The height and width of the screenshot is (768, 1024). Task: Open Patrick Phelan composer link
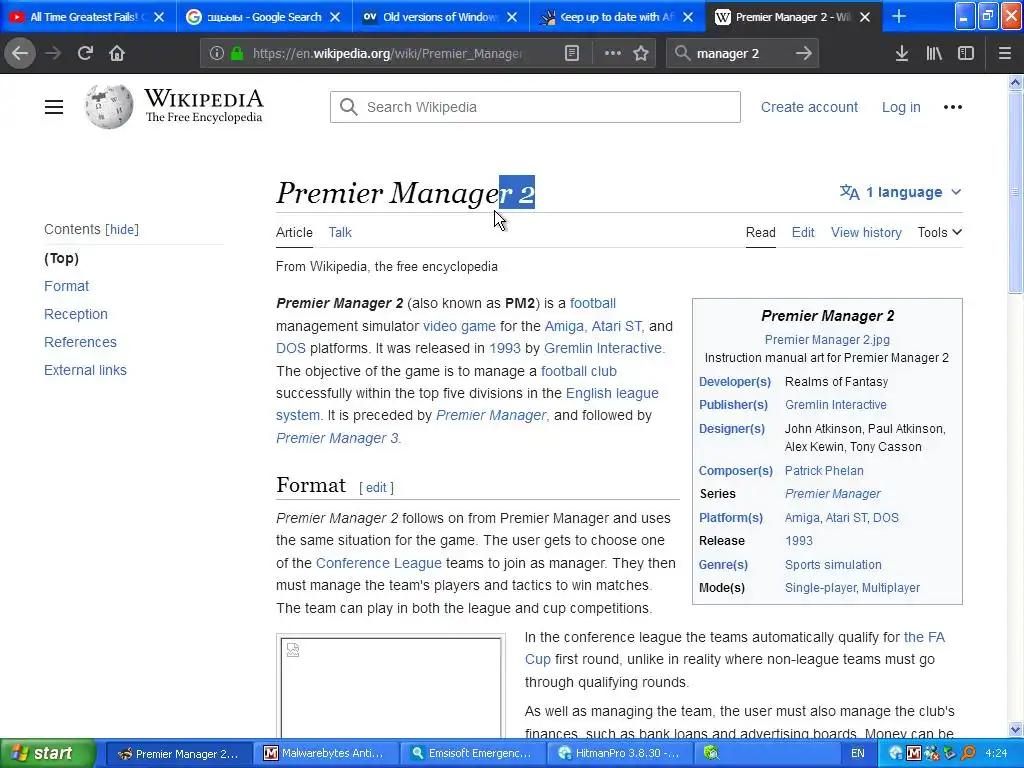(824, 471)
